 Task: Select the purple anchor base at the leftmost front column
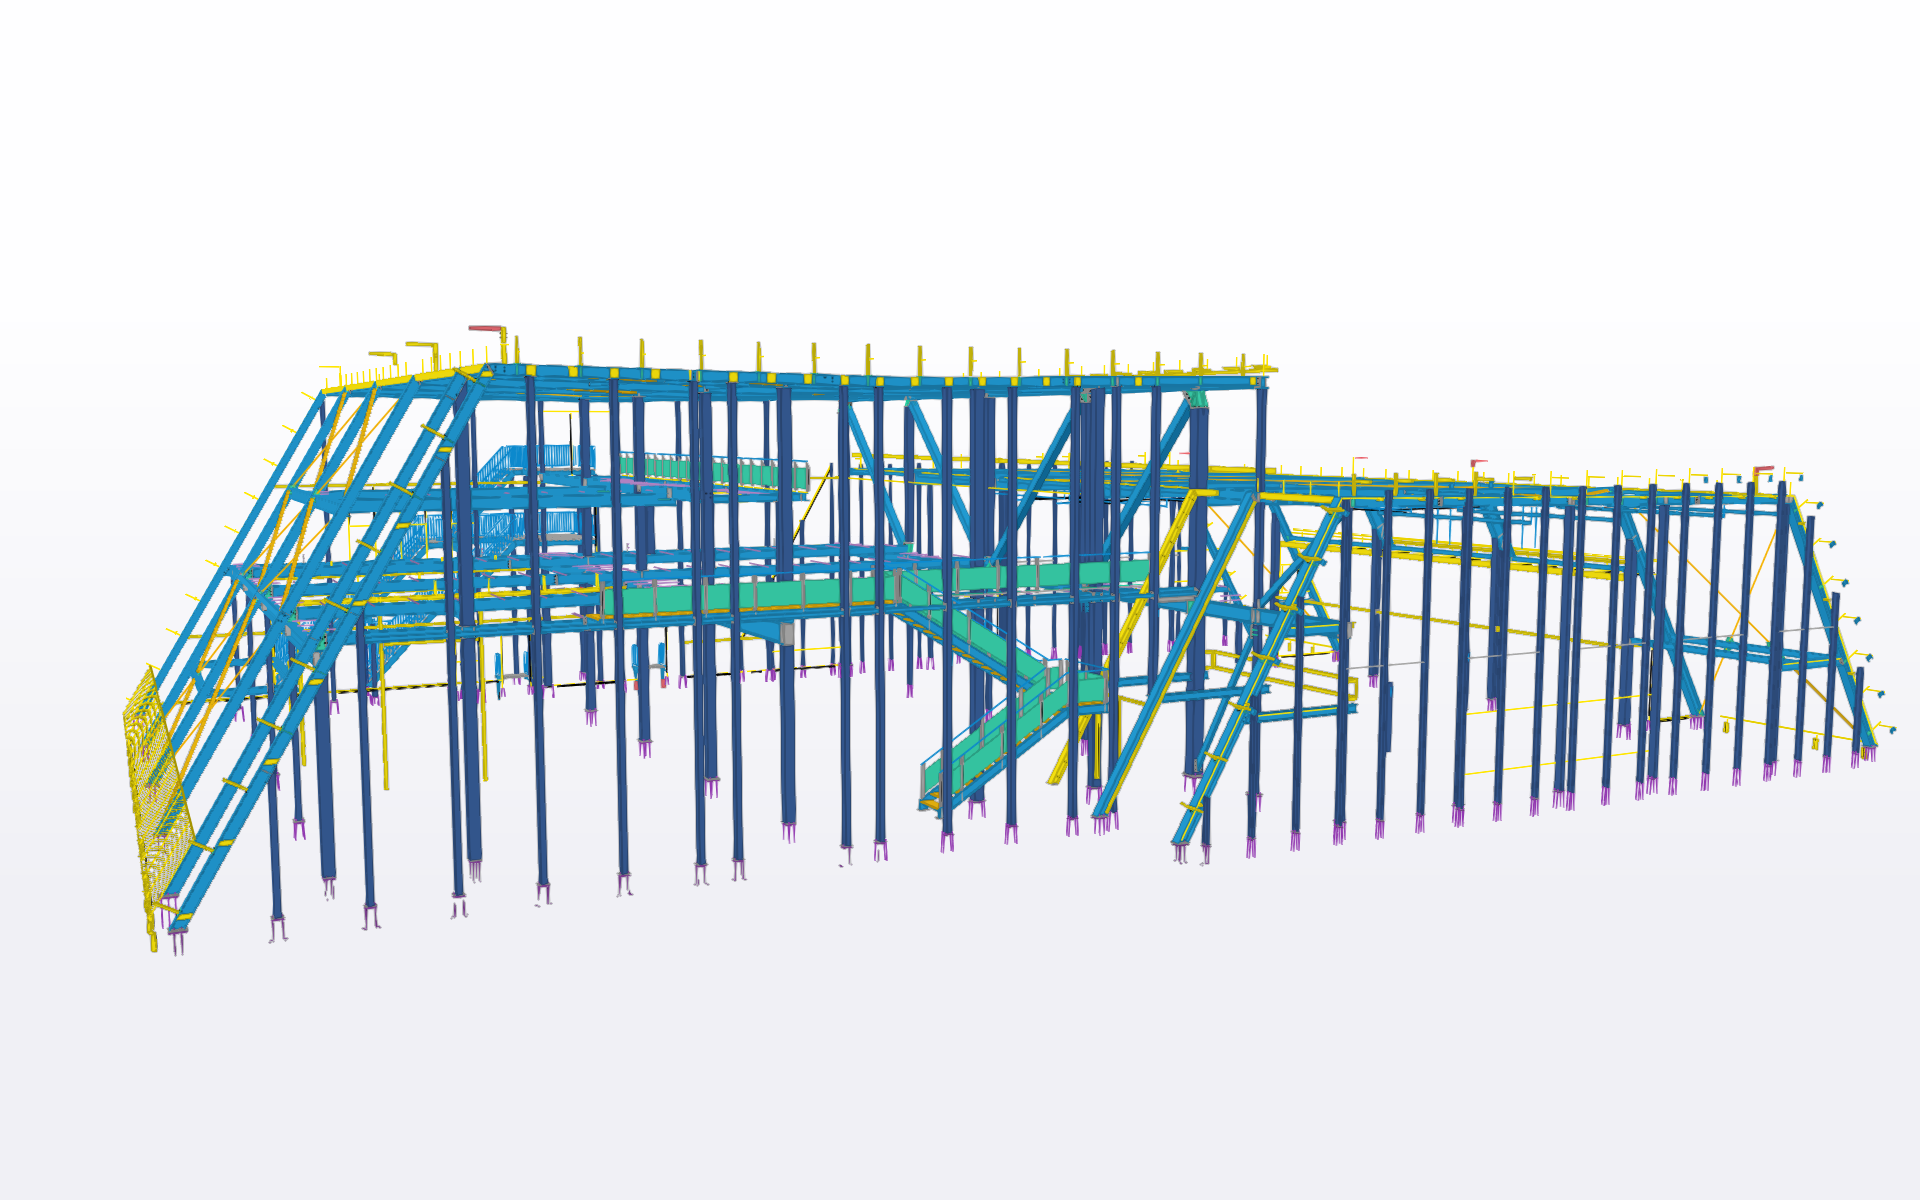click(x=278, y=928)
